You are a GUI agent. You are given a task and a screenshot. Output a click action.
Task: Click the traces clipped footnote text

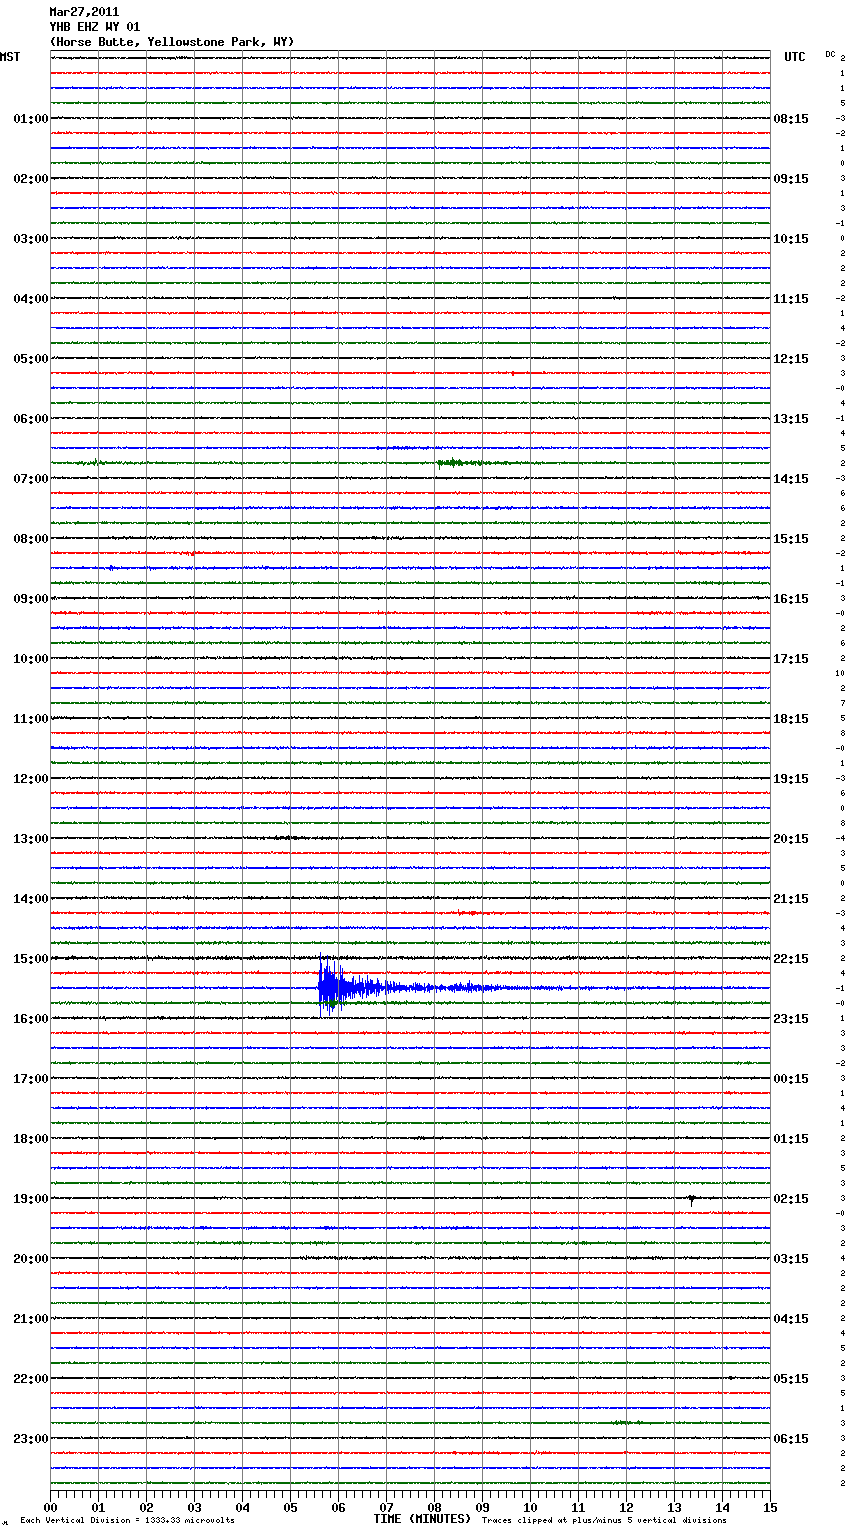[604, 1520]
